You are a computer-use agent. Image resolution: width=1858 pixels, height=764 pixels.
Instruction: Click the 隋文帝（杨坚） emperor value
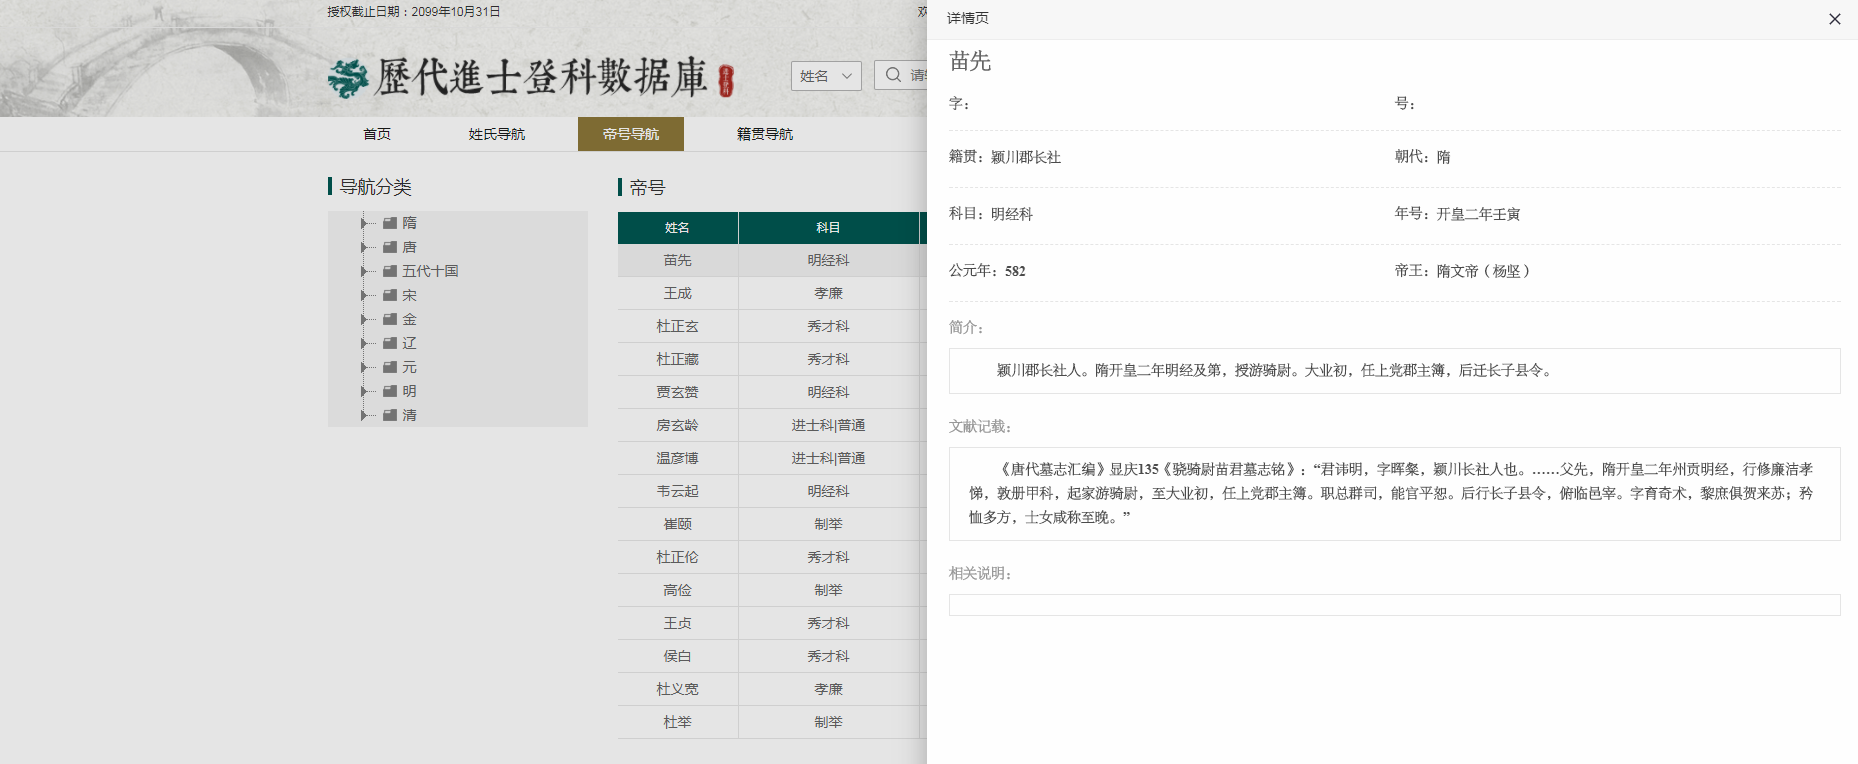click(1483, 271)
